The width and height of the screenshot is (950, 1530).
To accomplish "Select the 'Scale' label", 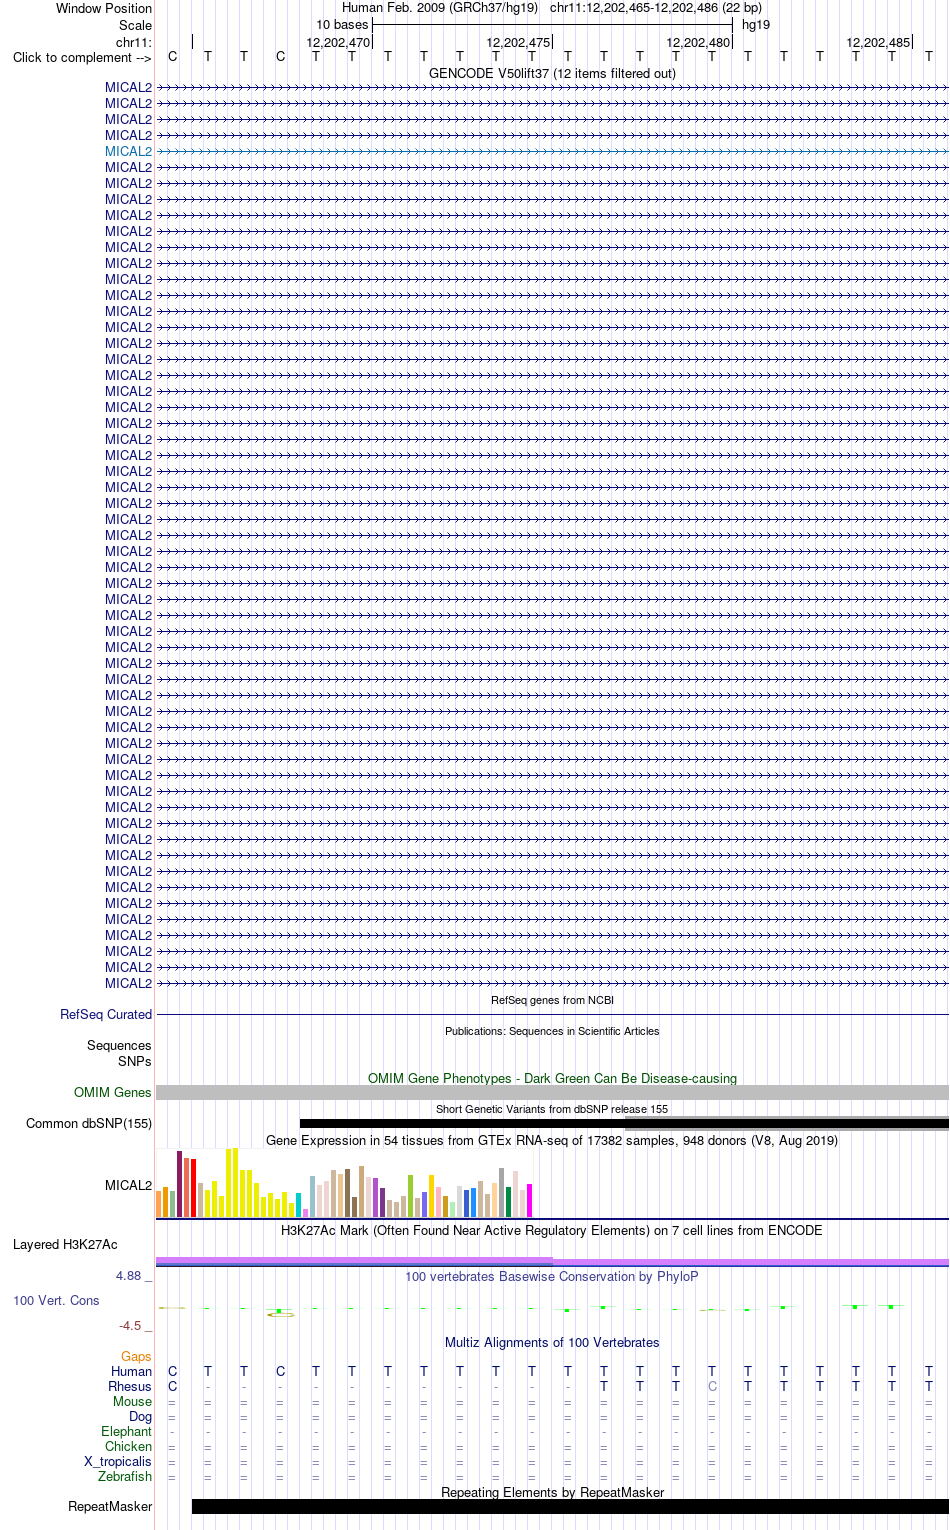I will (135, 25).
